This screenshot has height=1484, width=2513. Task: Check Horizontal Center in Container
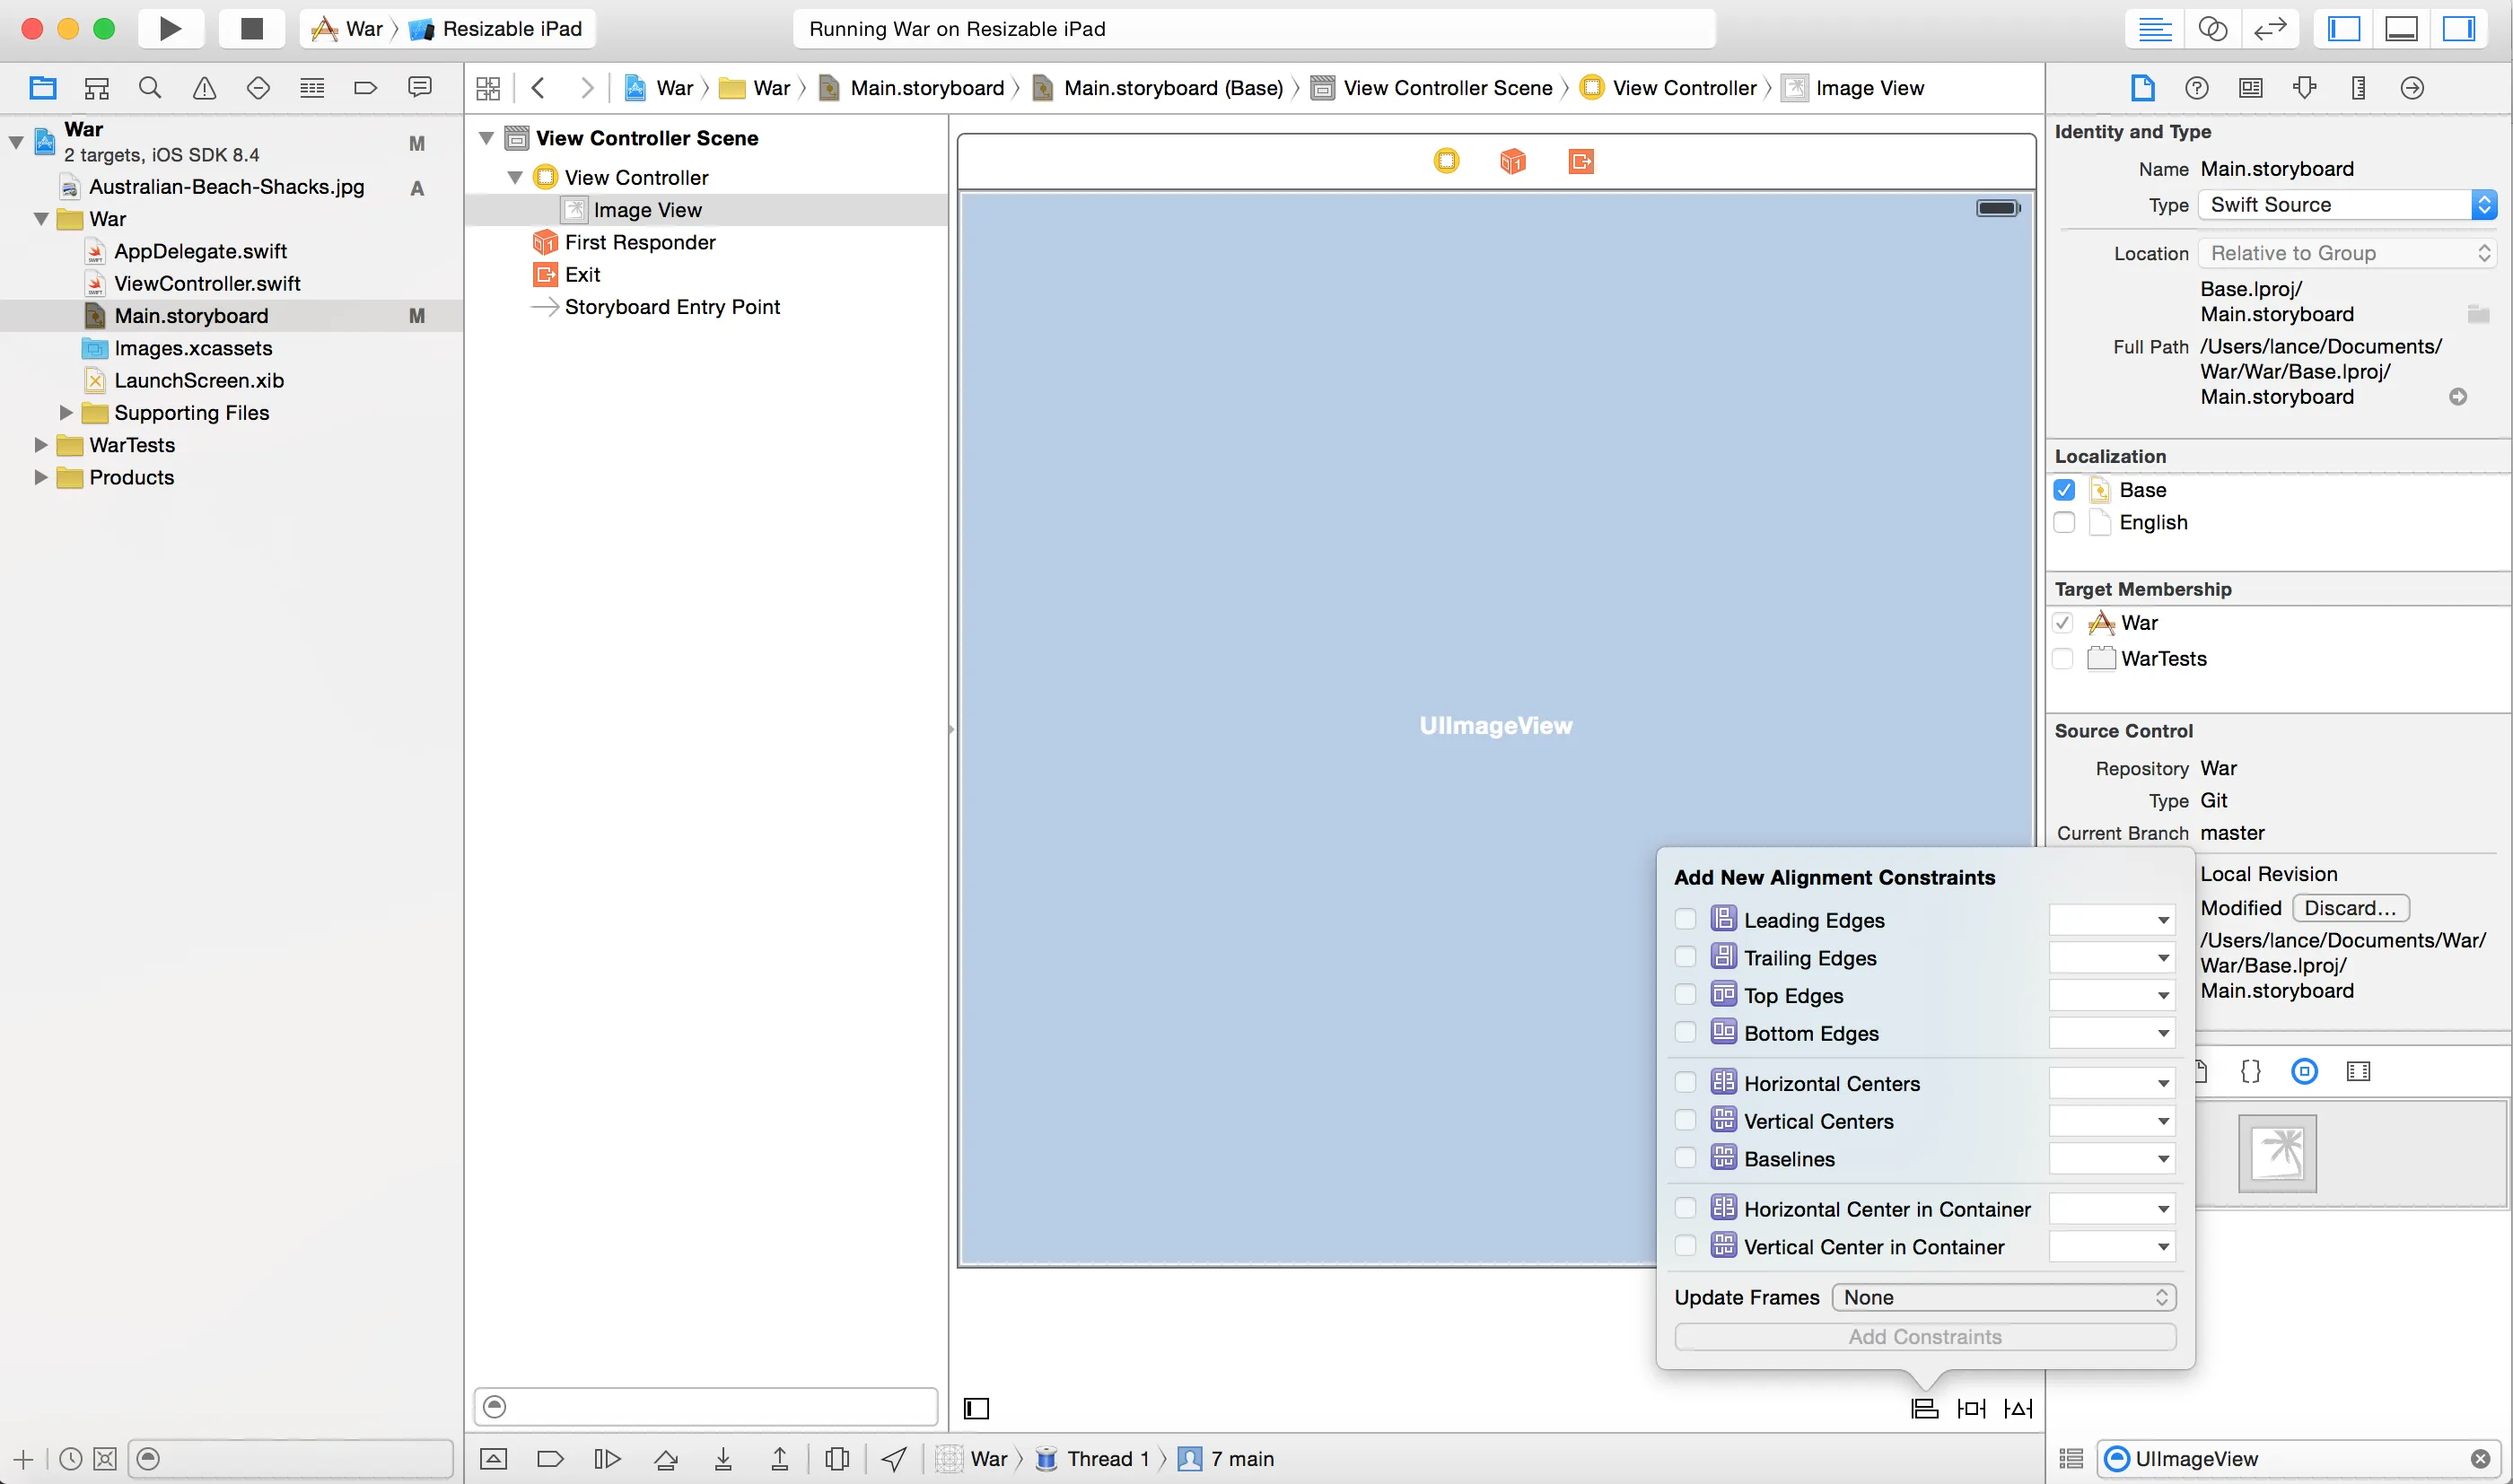click(1685, 1208)
